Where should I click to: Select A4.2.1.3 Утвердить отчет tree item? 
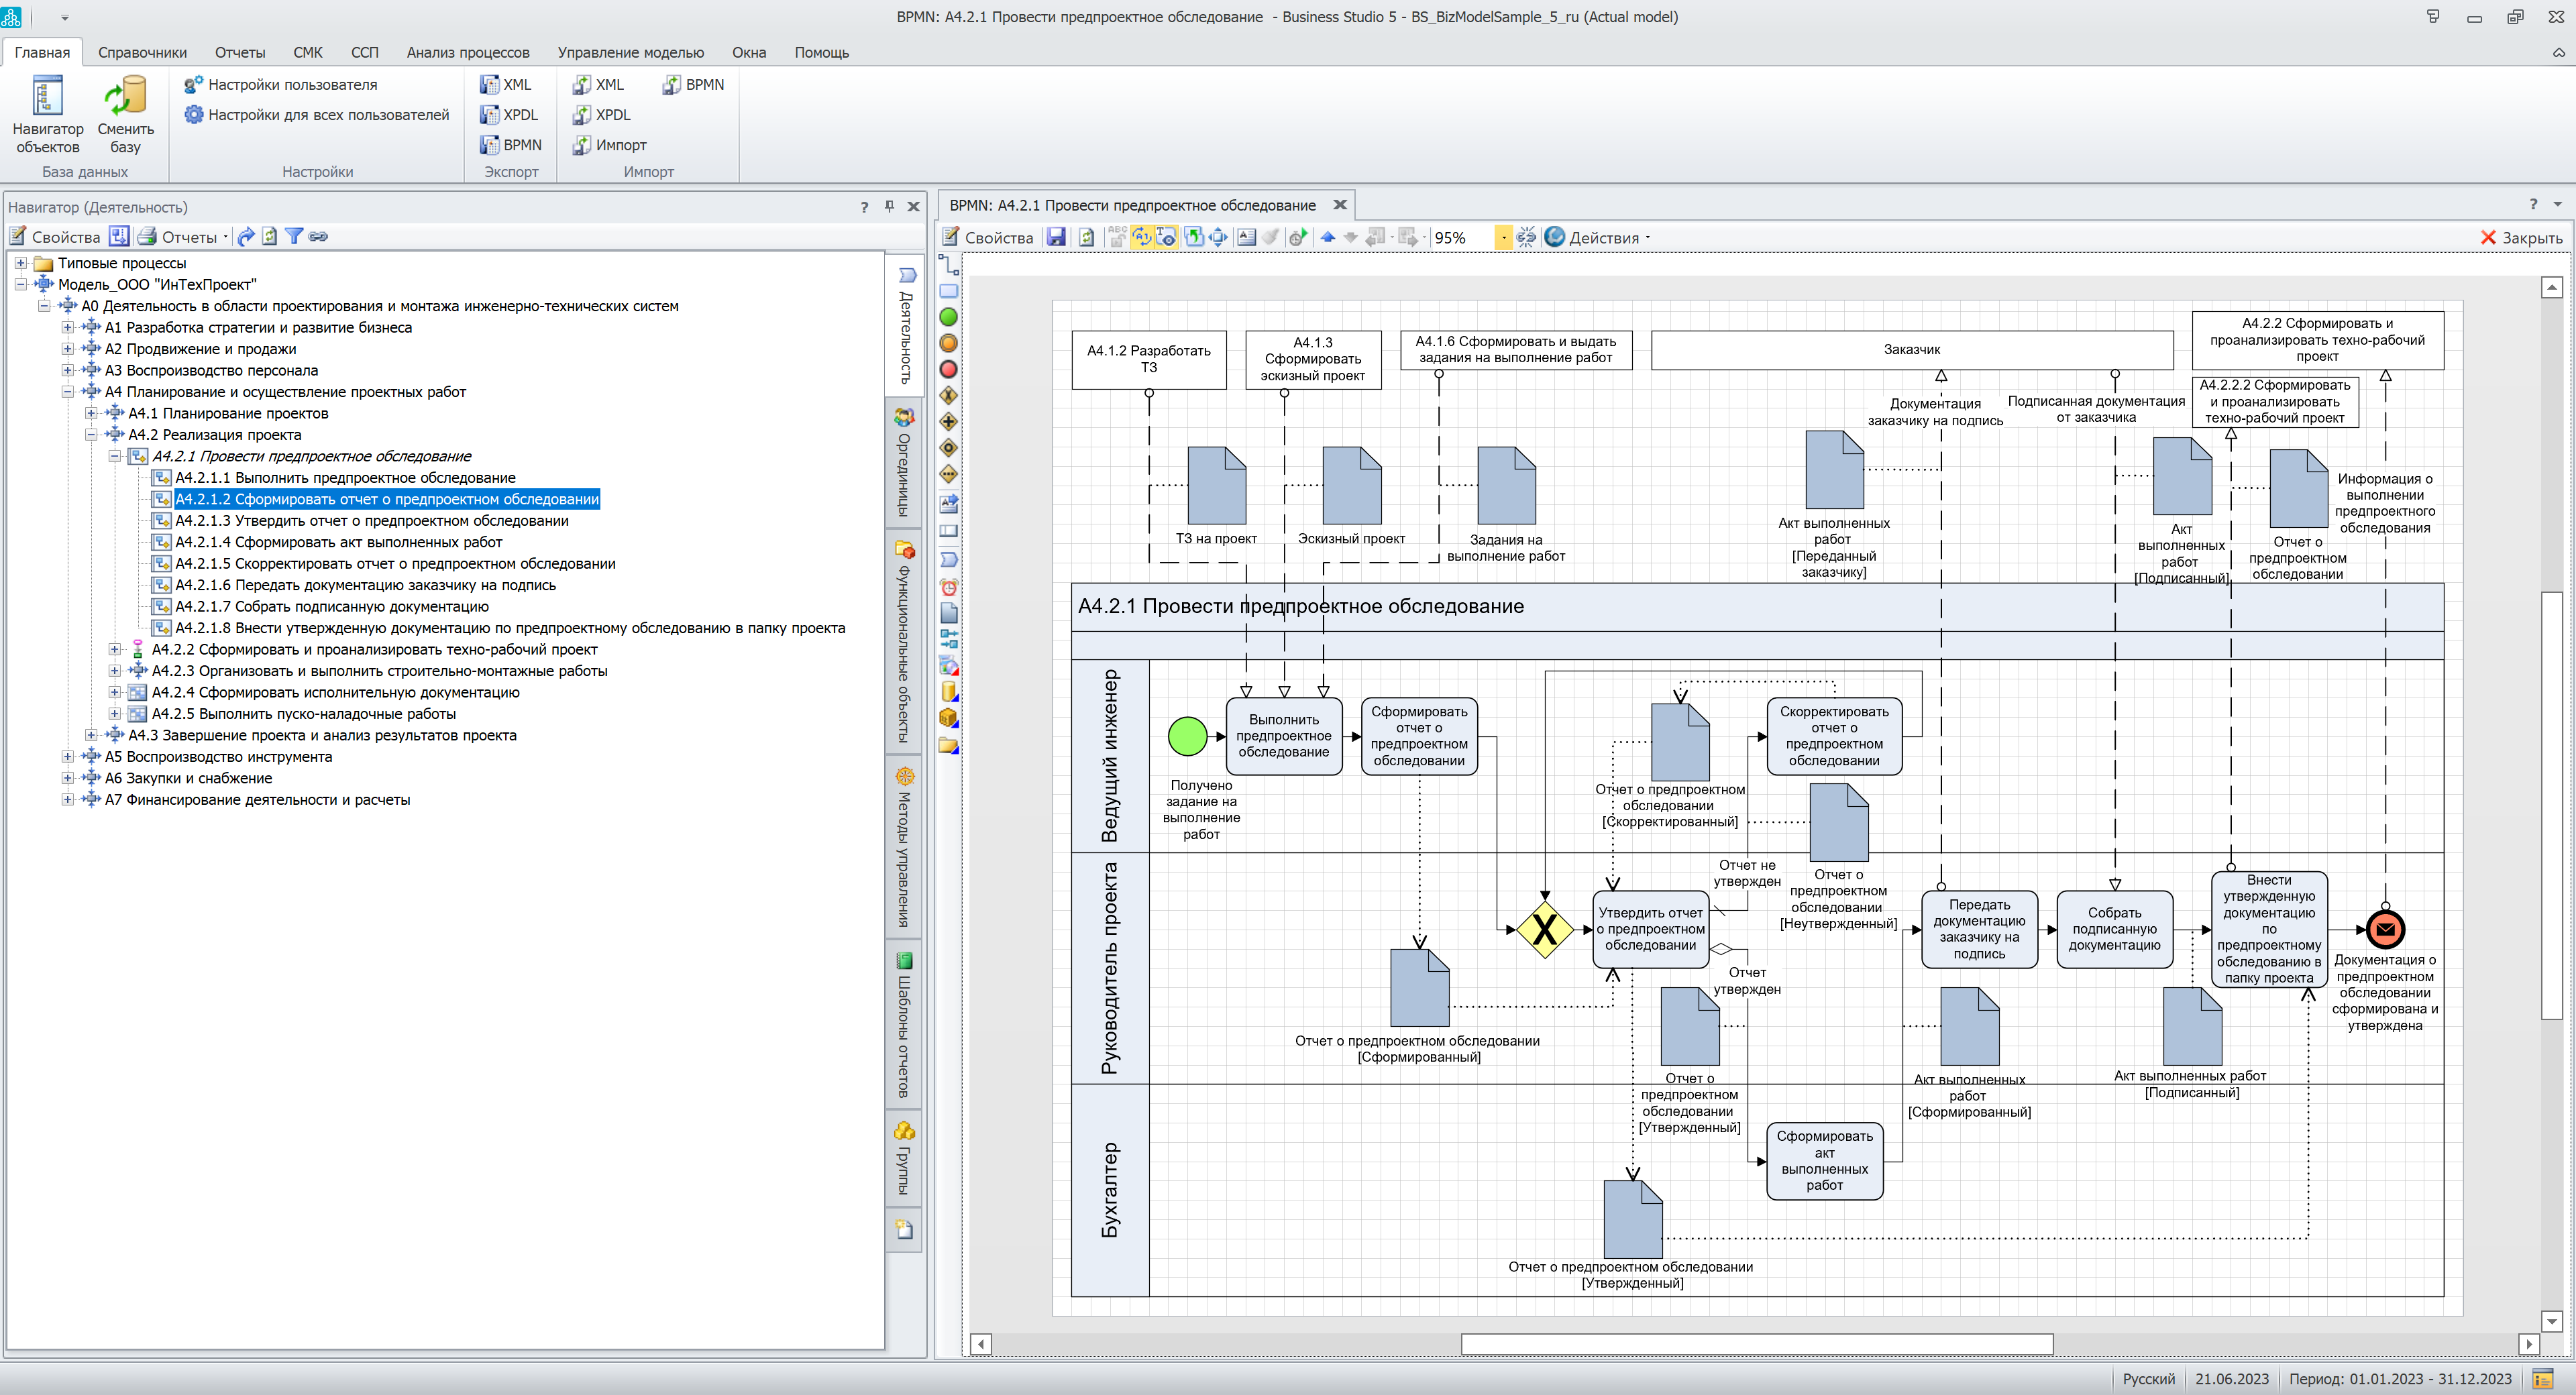[x=371, y=521]
